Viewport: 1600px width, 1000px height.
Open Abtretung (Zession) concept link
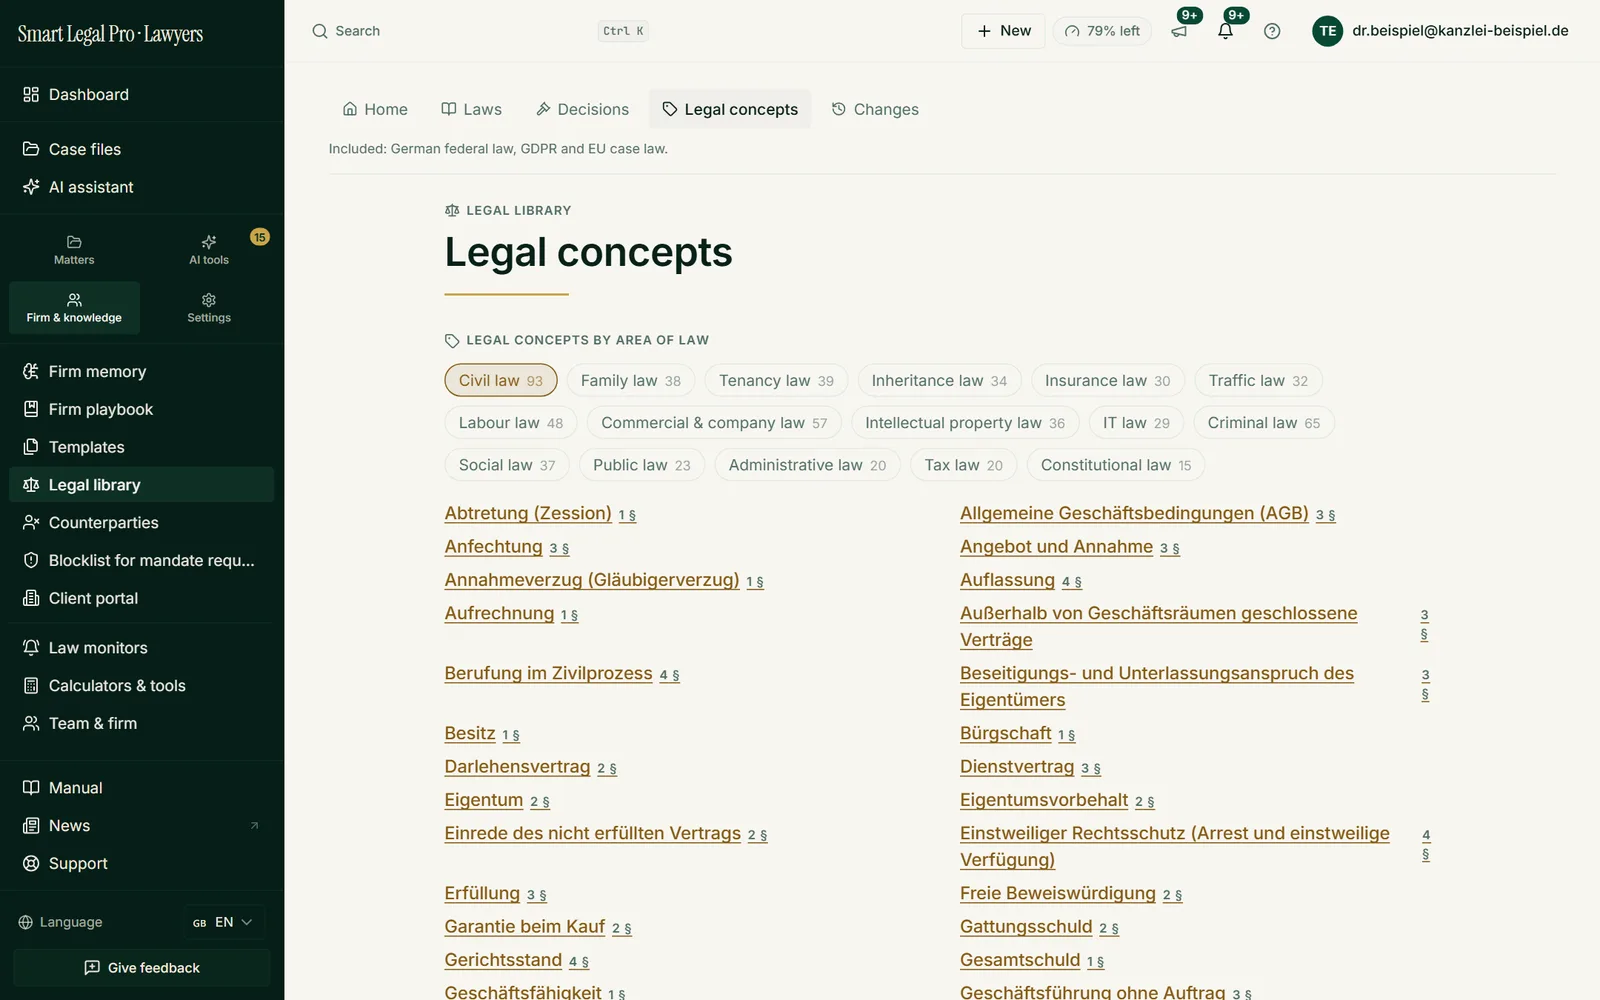tap(528, 513)
